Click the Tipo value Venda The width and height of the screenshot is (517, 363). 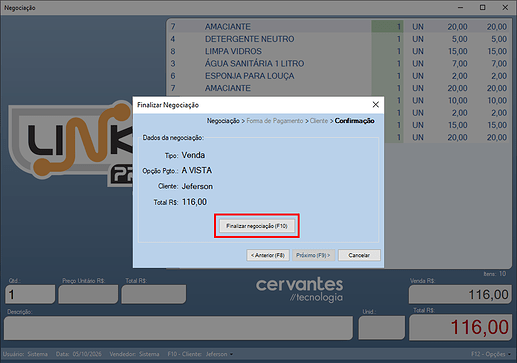[x=193, y=155]
